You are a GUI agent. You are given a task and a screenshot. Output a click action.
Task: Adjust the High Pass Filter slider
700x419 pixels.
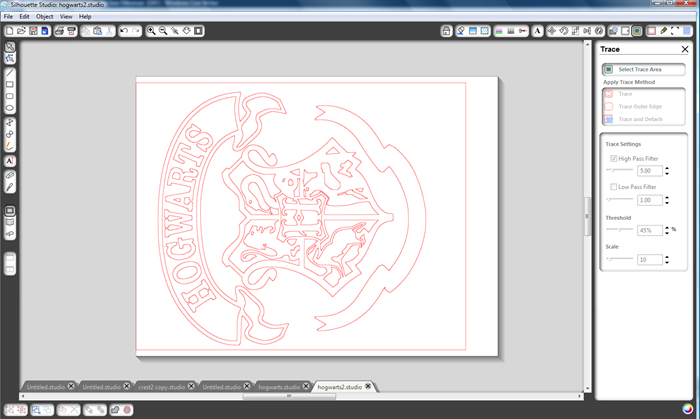[620, 170]
